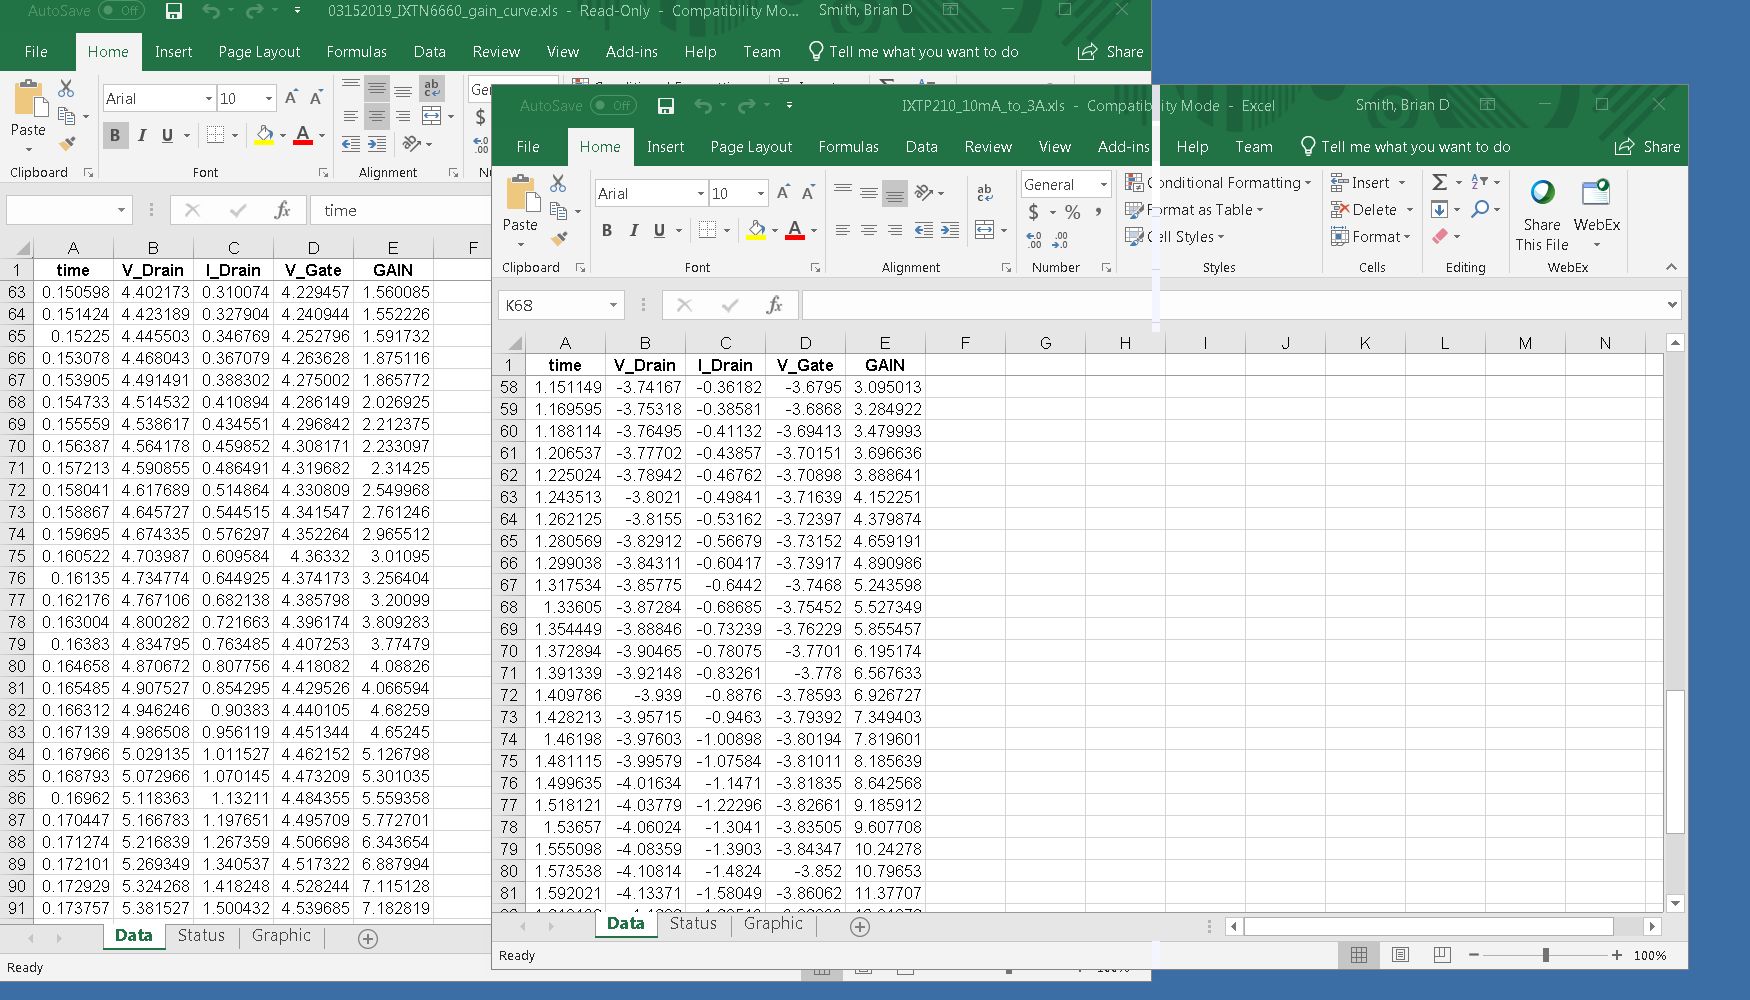Toggle Italic in IXTP210 window
This screenshot has height=1000, width=1750.
point(633,230)
